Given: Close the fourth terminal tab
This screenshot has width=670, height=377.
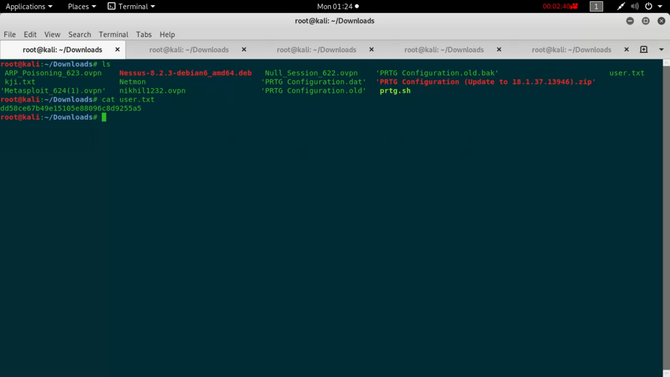Looking at the screenshot, I should coord(499,50).
